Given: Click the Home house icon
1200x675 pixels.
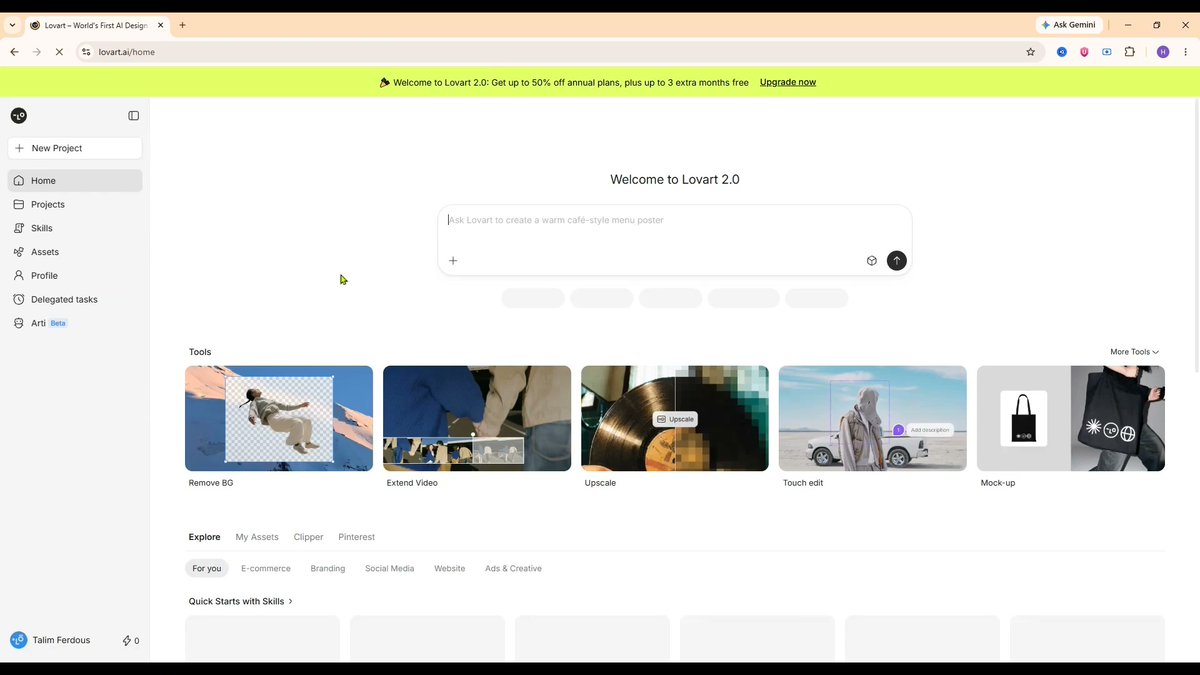Looking at the screenshot, I should [x=19, y=181].
